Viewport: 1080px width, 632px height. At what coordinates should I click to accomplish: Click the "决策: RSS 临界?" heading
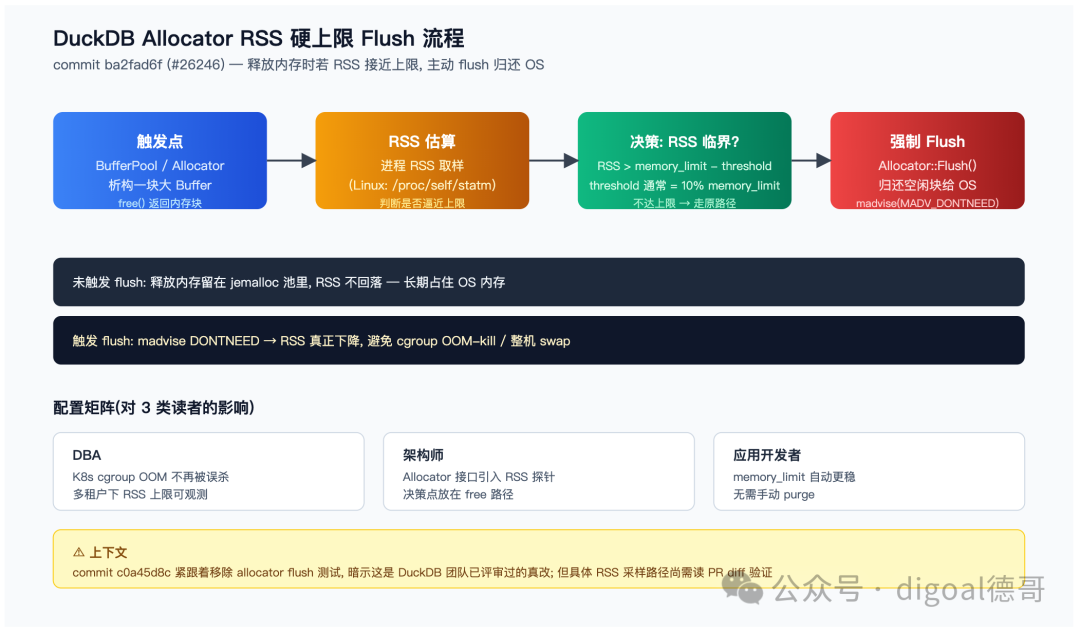685,142
